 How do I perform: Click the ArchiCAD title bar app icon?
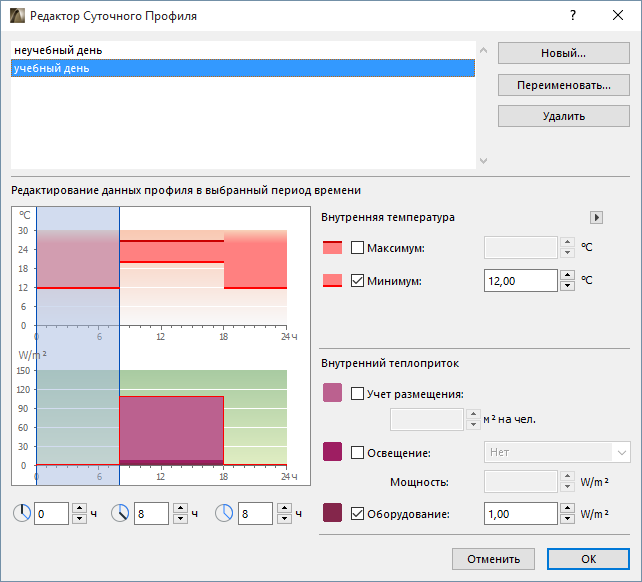17,16
